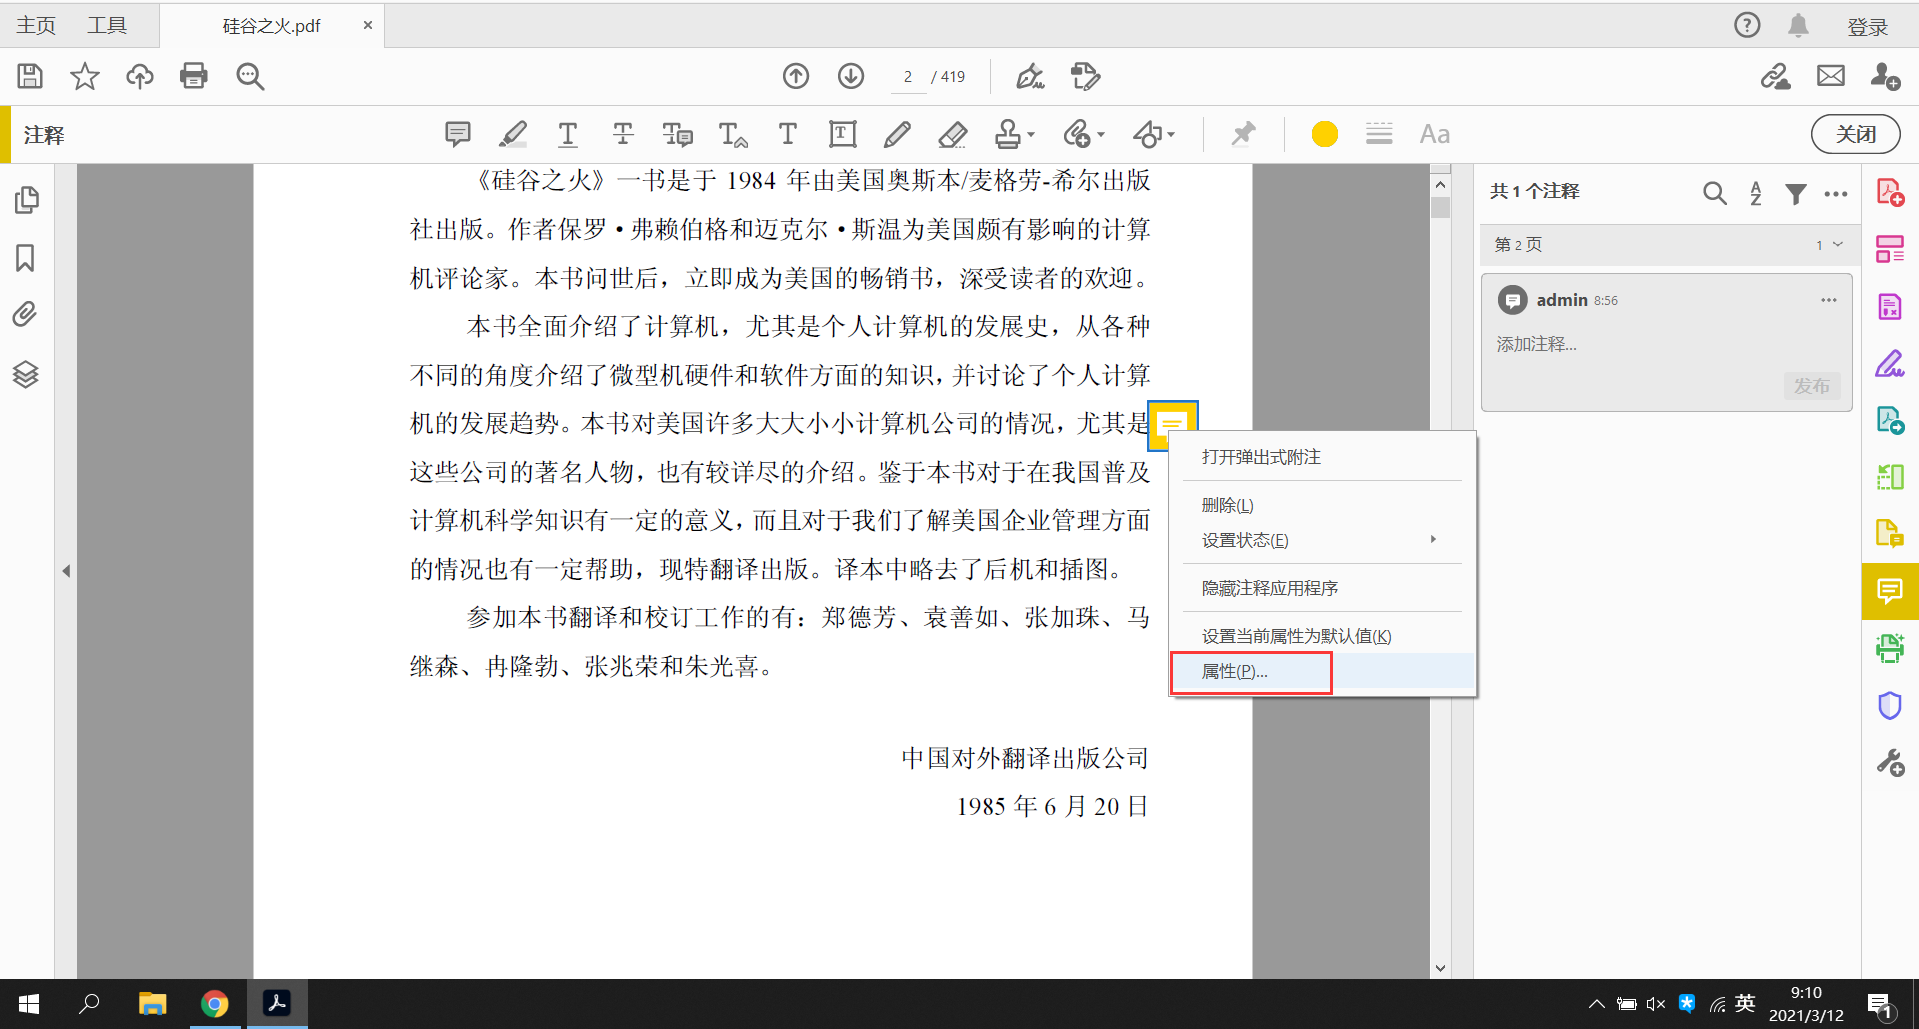The image size is (1919, 1029).
Task: Select the strikethrough text tool
Action: (x=623, y=134)
